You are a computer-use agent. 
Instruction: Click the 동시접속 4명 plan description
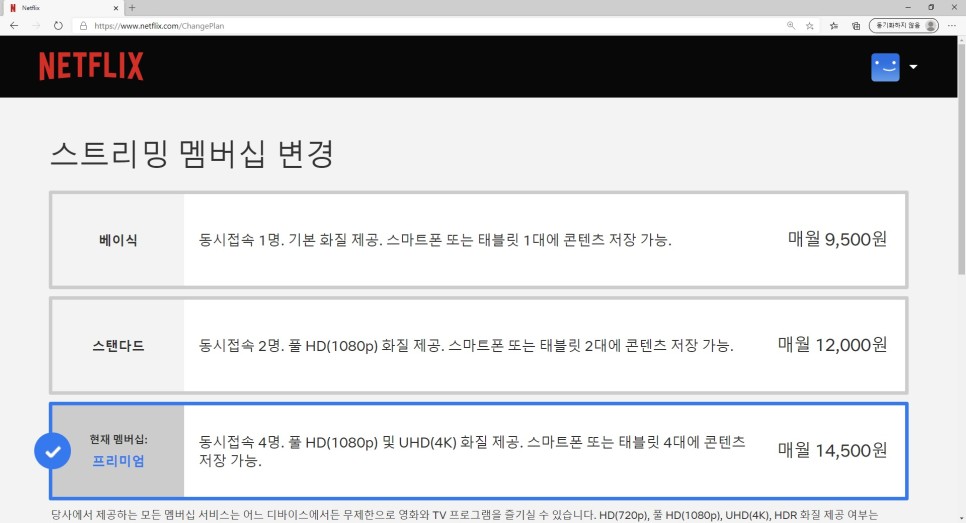click(x=472, y=451)
